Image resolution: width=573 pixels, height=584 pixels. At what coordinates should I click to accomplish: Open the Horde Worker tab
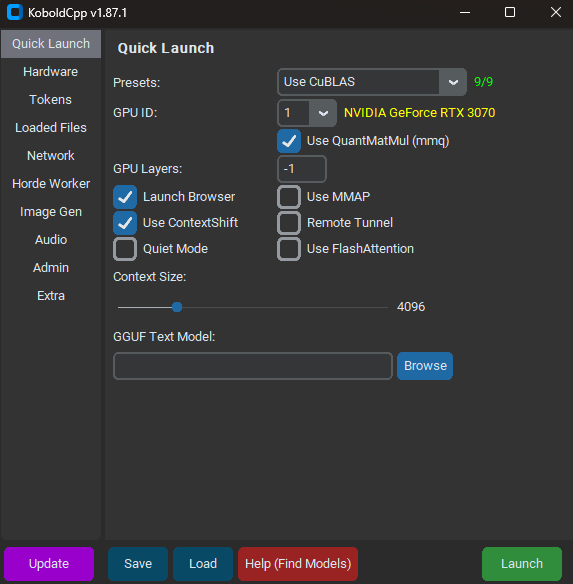point(51,183)
